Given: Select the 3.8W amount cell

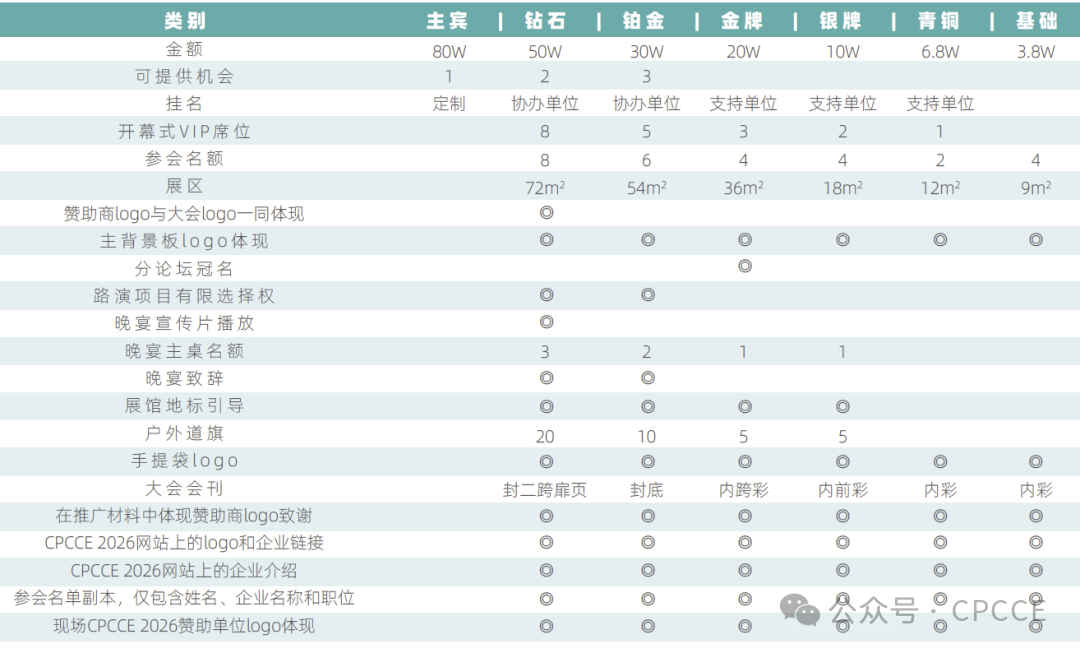Looking at the screenshot, I should 1036,52.
